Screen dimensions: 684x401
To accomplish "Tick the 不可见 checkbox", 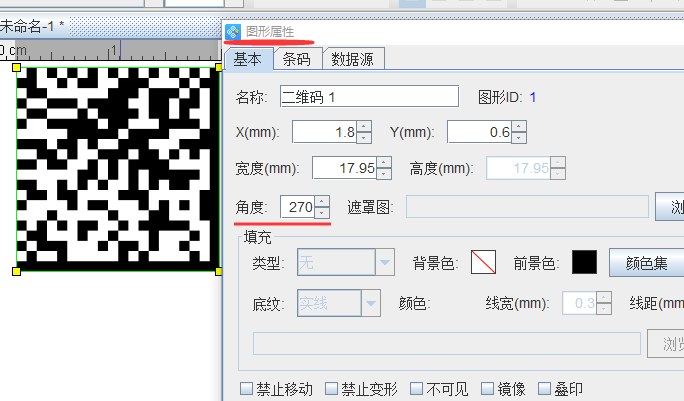I will (x=415, y=389).
